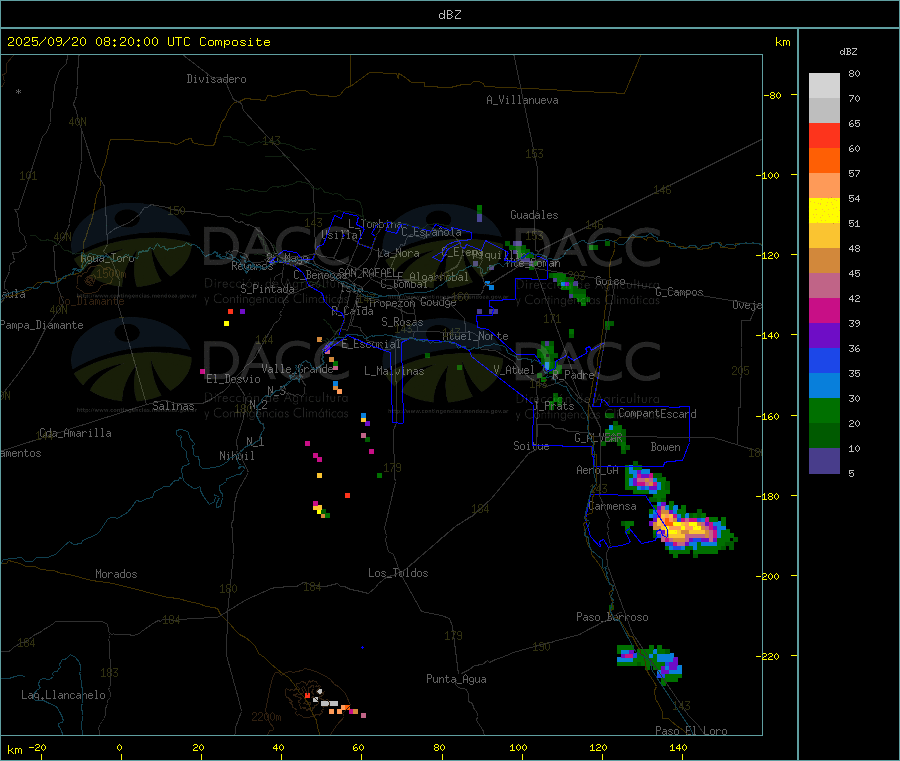Click the SAN_RAFAEL city label
The height and width of the screenshot is (761, 900).
click(367, 272)
